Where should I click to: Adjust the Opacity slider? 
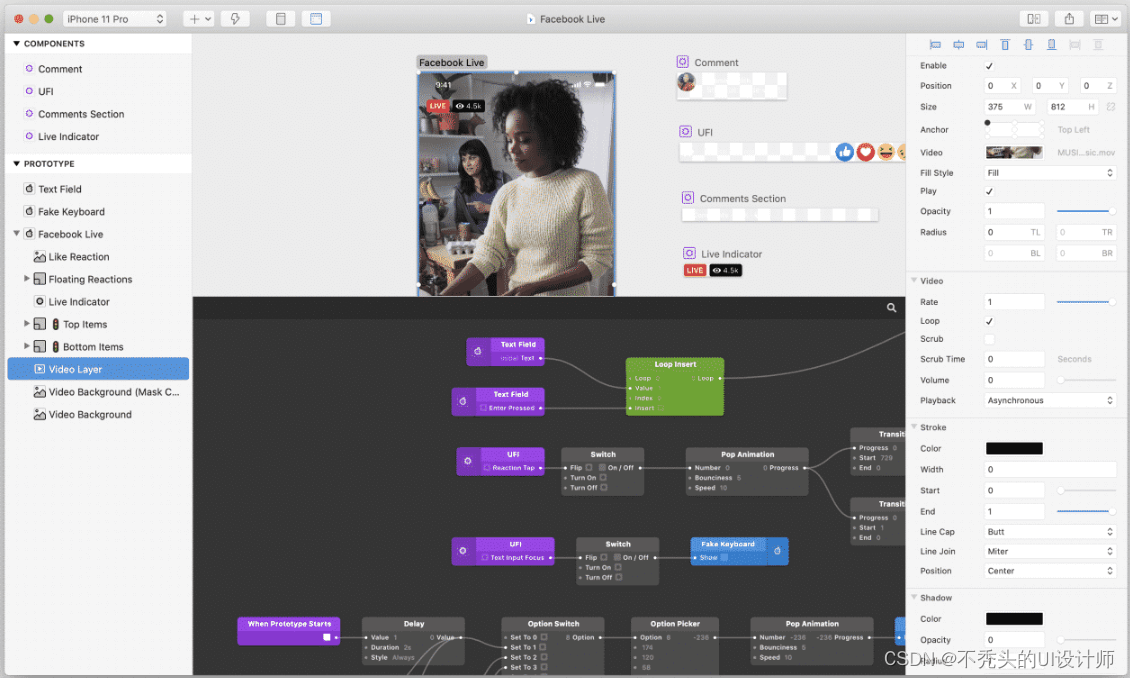(1086, 211)
